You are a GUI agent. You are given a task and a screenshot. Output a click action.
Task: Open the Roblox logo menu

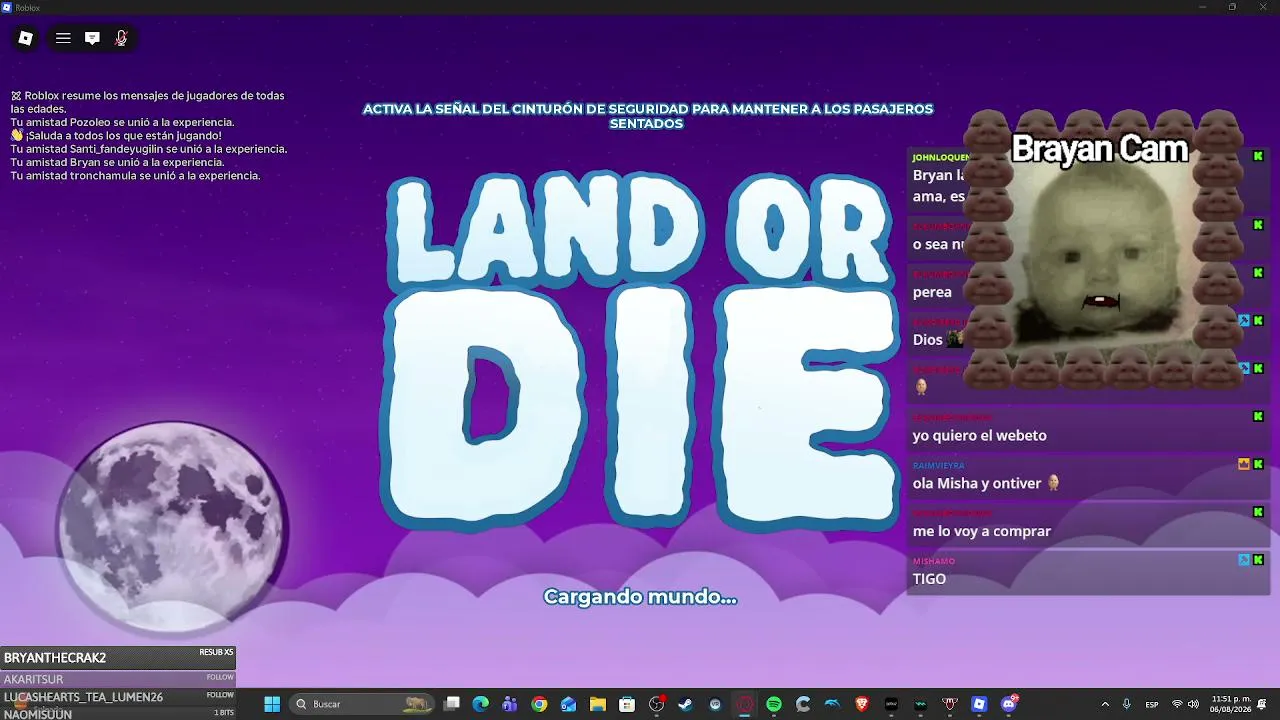coord(26,38)
